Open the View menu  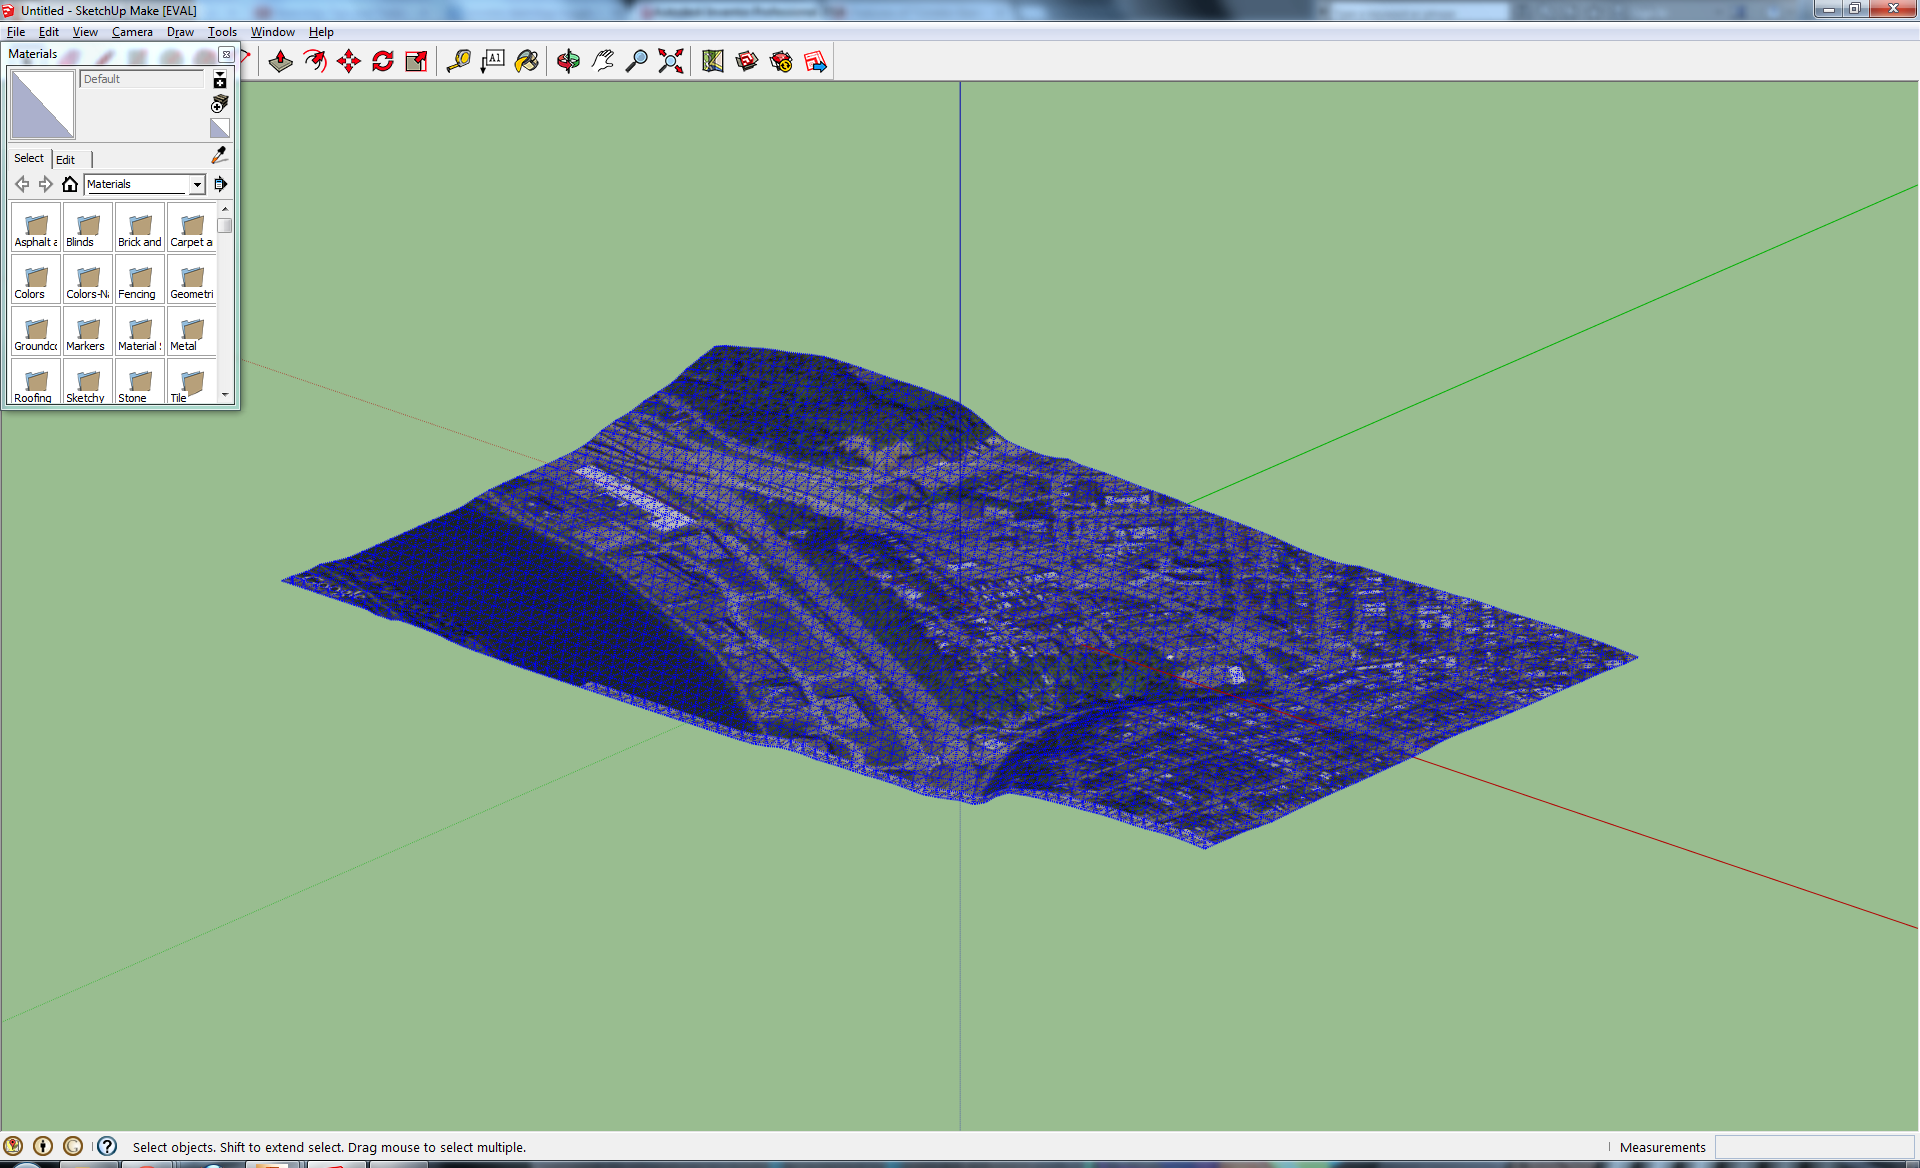click(85, 32)
